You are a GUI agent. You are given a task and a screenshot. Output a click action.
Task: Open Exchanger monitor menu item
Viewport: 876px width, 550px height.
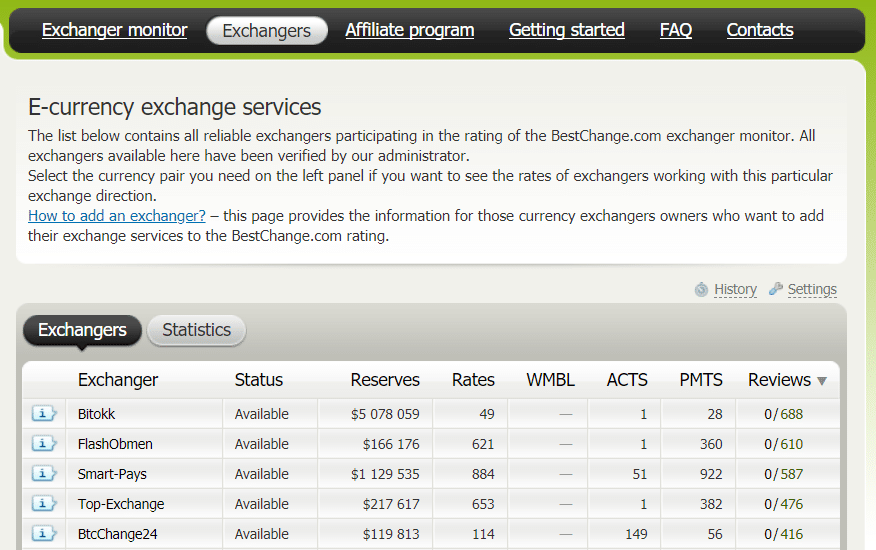click(115, 30)
